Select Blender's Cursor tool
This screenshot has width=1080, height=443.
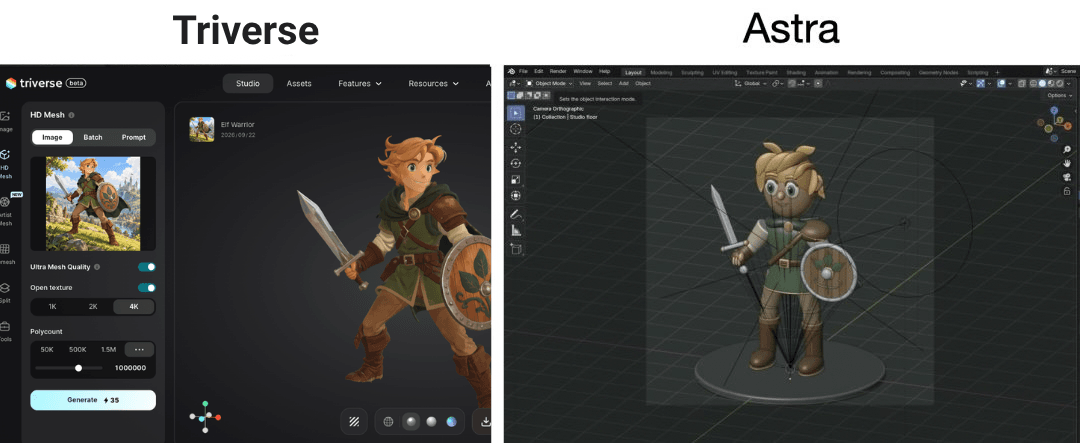(x=515, y=129)
